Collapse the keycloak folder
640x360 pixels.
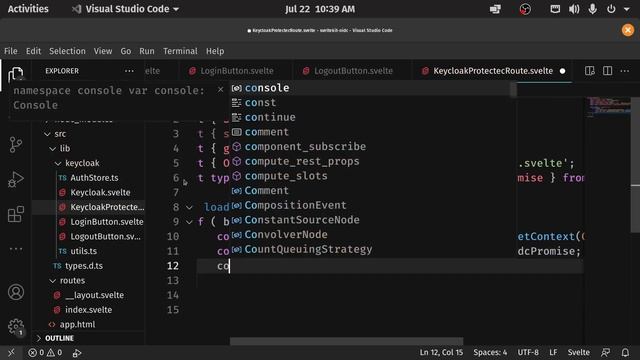coord(58,163)
